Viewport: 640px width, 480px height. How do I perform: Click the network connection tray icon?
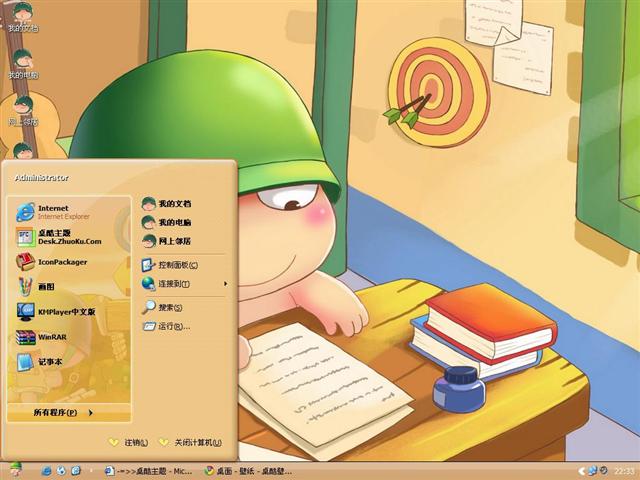[x=593, y=471]
